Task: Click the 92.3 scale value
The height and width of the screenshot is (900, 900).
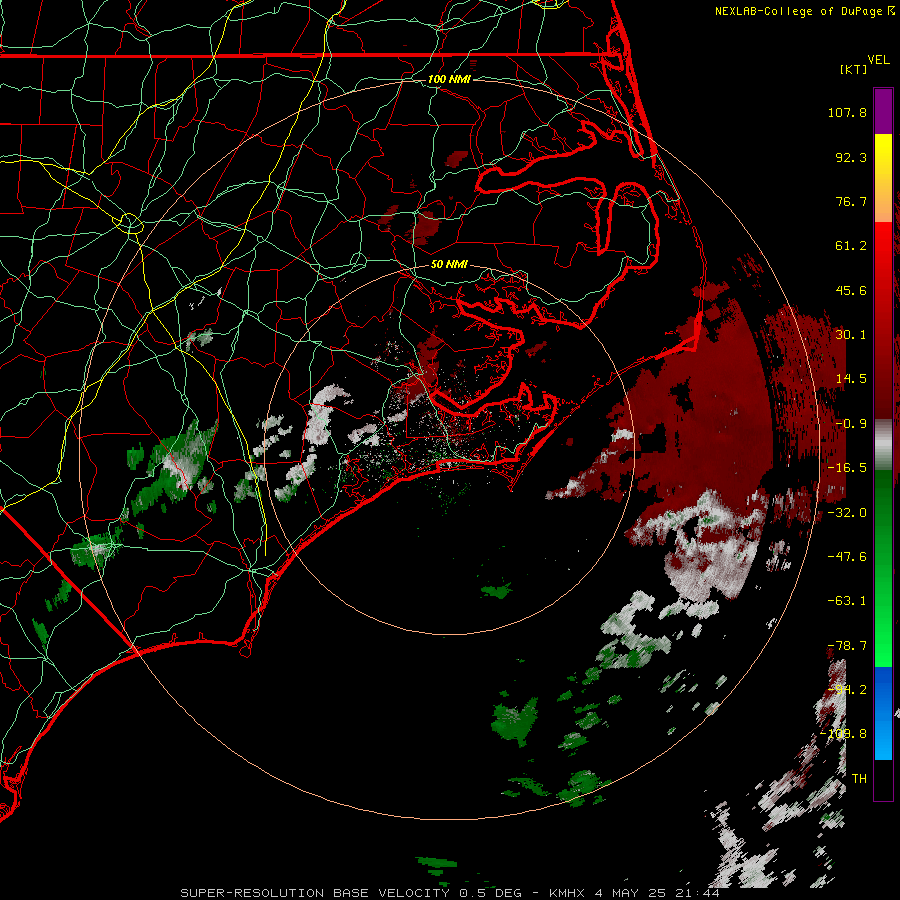Action: pos(851,157)
